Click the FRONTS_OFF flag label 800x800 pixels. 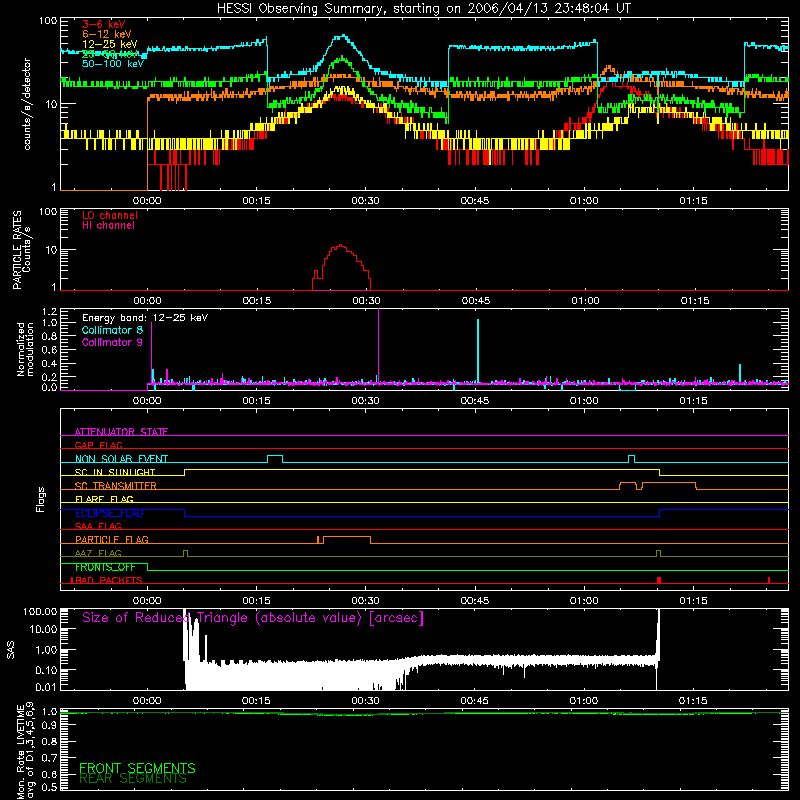tap(105, 567)
